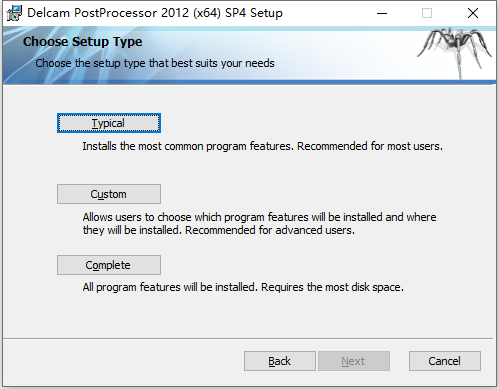The width and height of the screenshot is (499, 389).
Task: Click the Delcam PostProcessor 2012 title text
Action: (155, 13)
